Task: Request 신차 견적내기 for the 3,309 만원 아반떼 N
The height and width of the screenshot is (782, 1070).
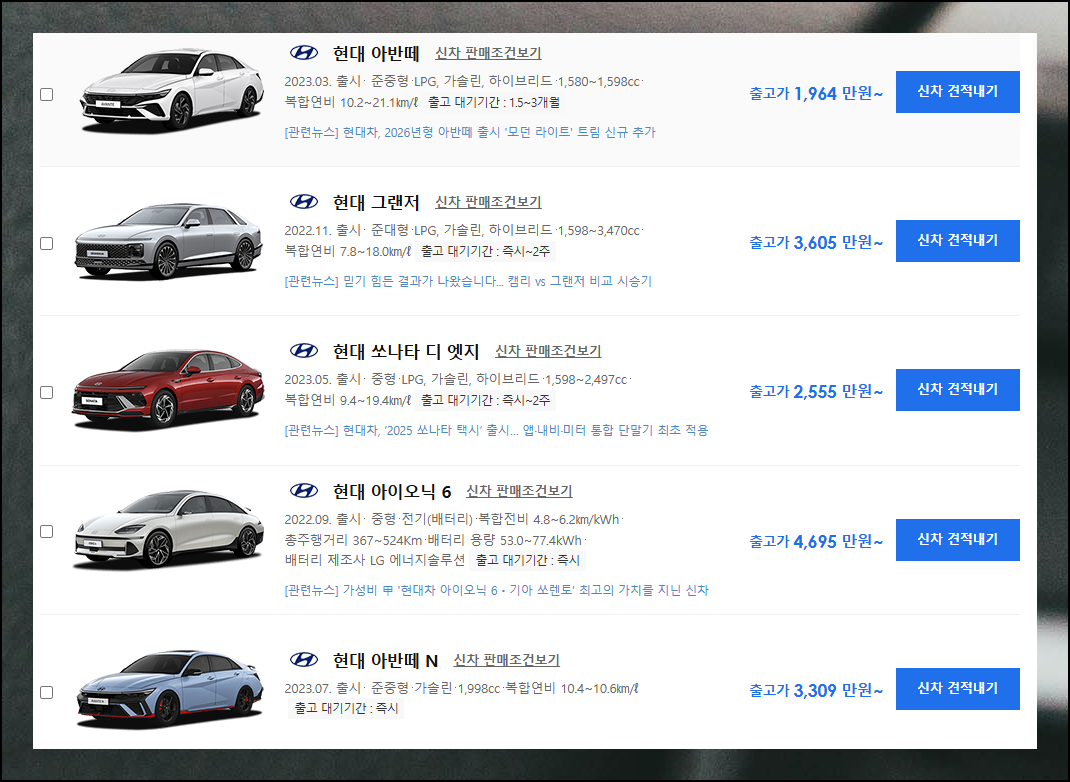Action: click(957, 689)
